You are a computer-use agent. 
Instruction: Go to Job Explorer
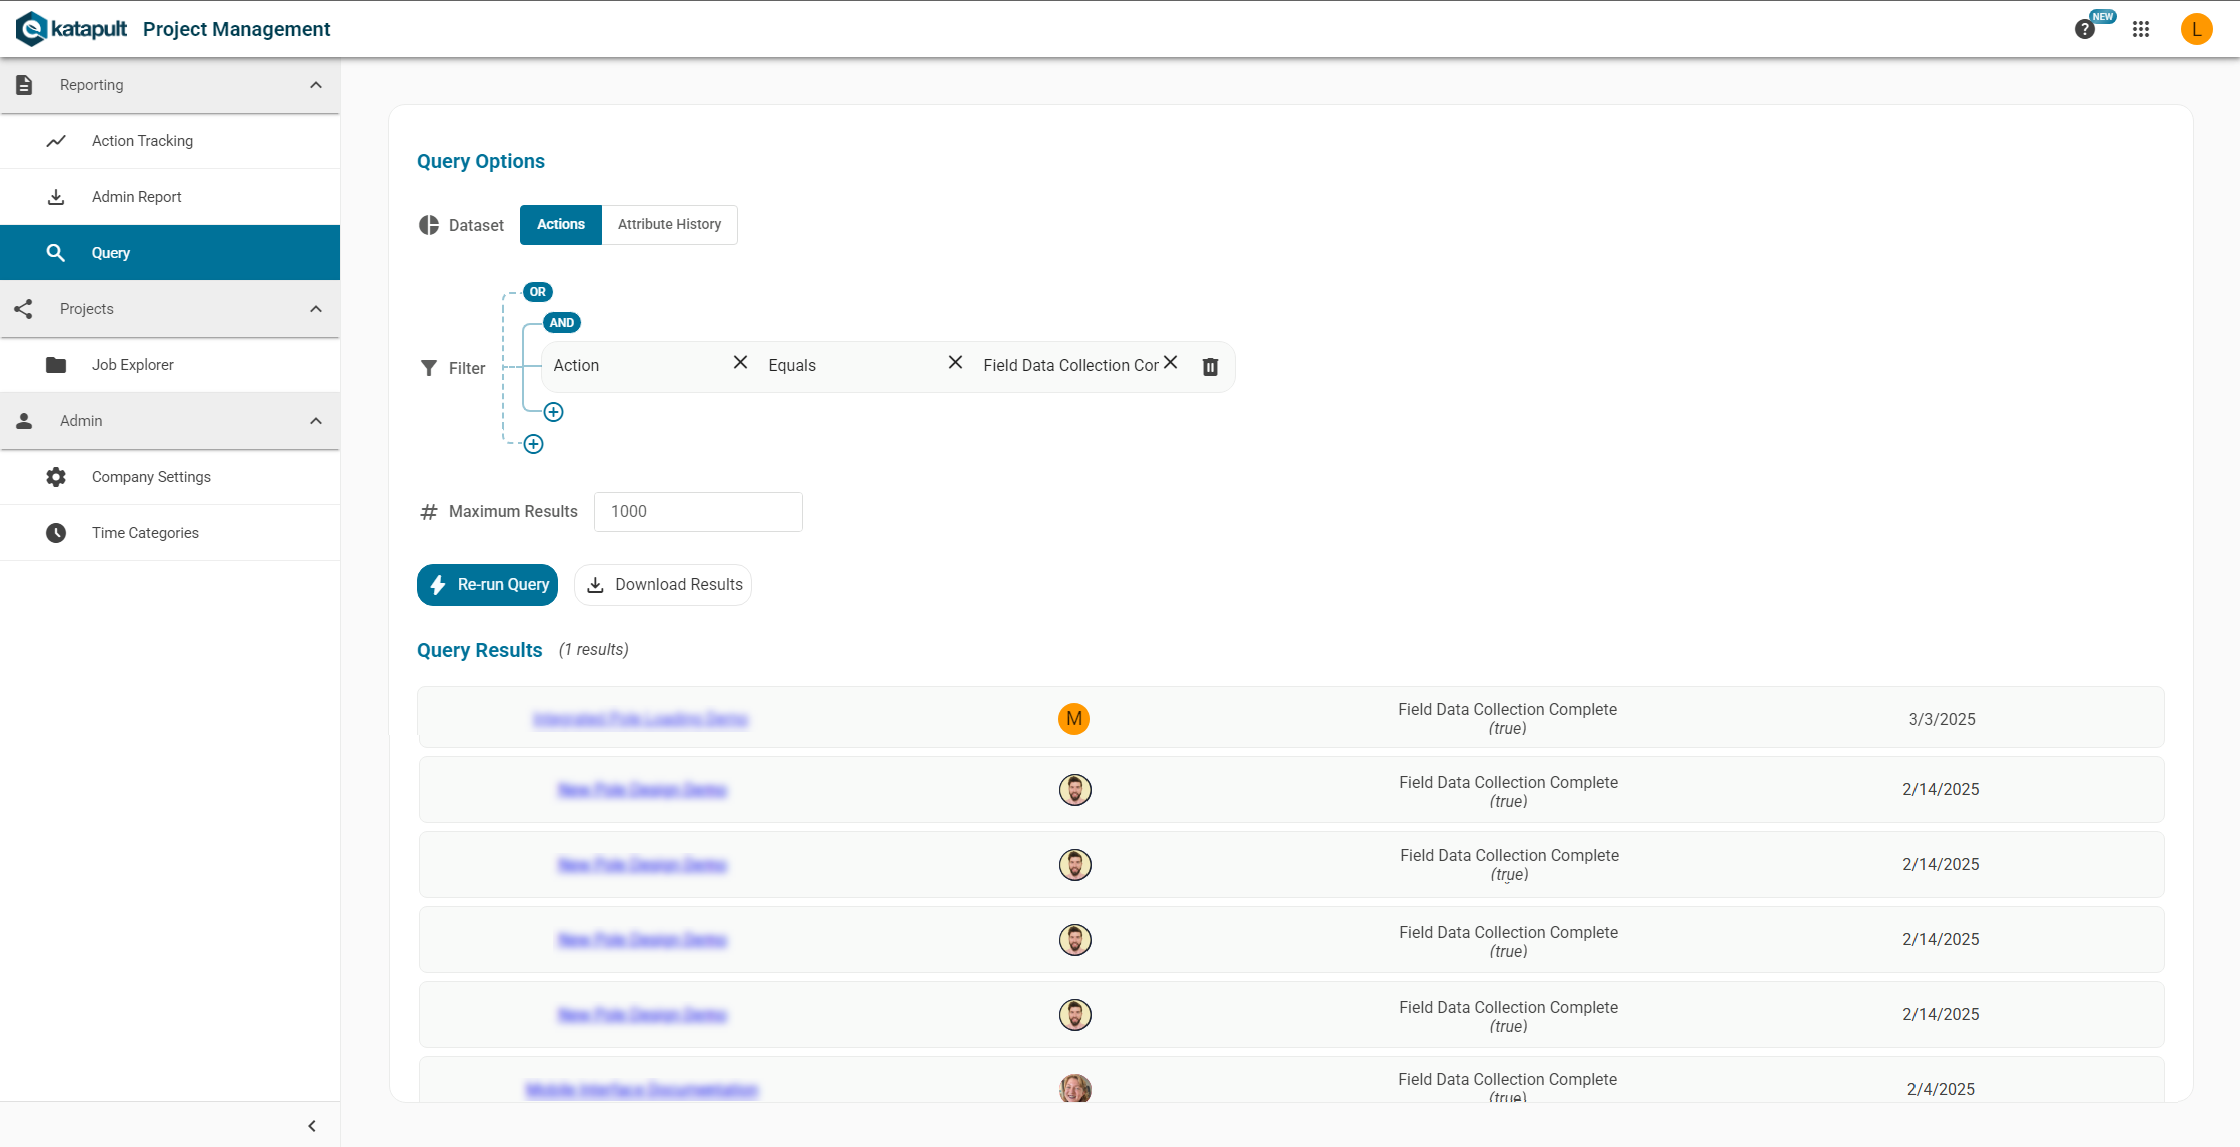tap(132, 365)
